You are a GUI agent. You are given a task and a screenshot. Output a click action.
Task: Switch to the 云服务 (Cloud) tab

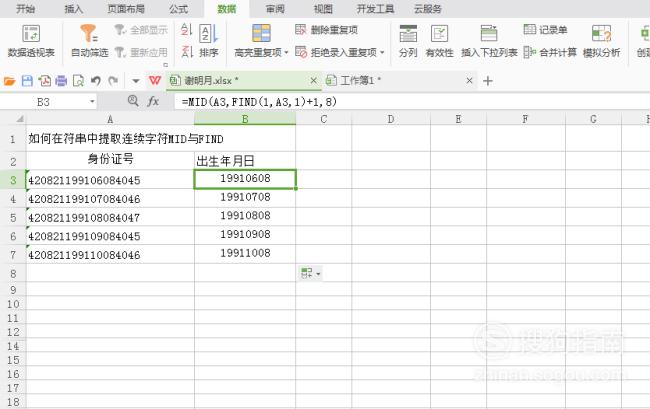[428, 9]
